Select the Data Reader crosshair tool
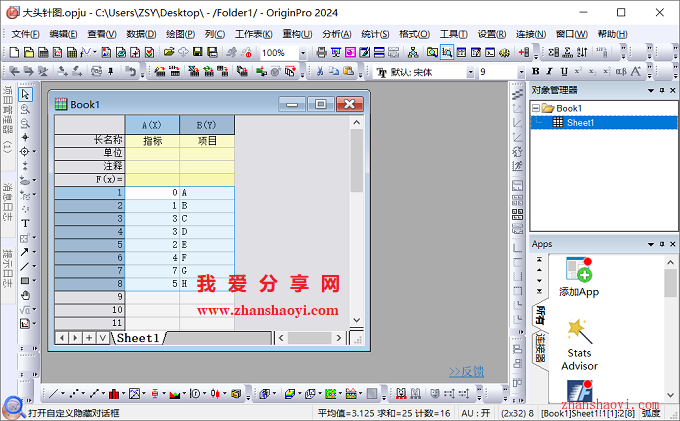This screenshot has width=680, height=421. [x=25, y=151]
